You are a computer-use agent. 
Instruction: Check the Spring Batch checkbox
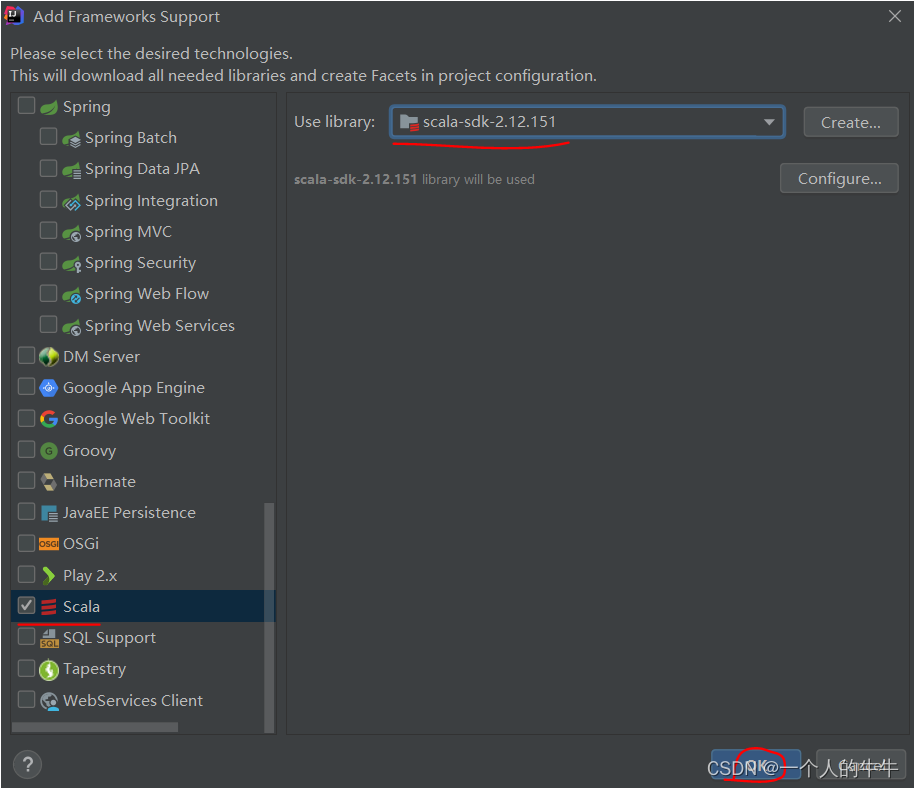pyautogui.click(x=48, y=137)
